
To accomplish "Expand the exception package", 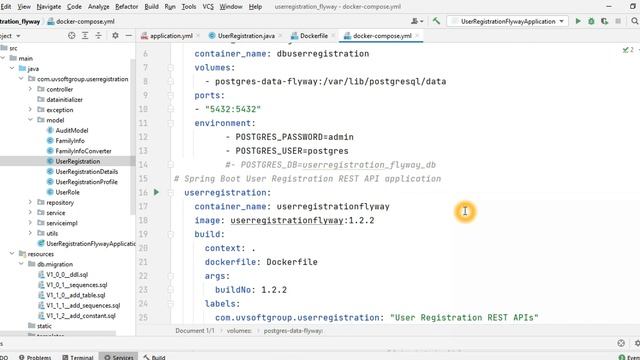I will pos(30,110).
